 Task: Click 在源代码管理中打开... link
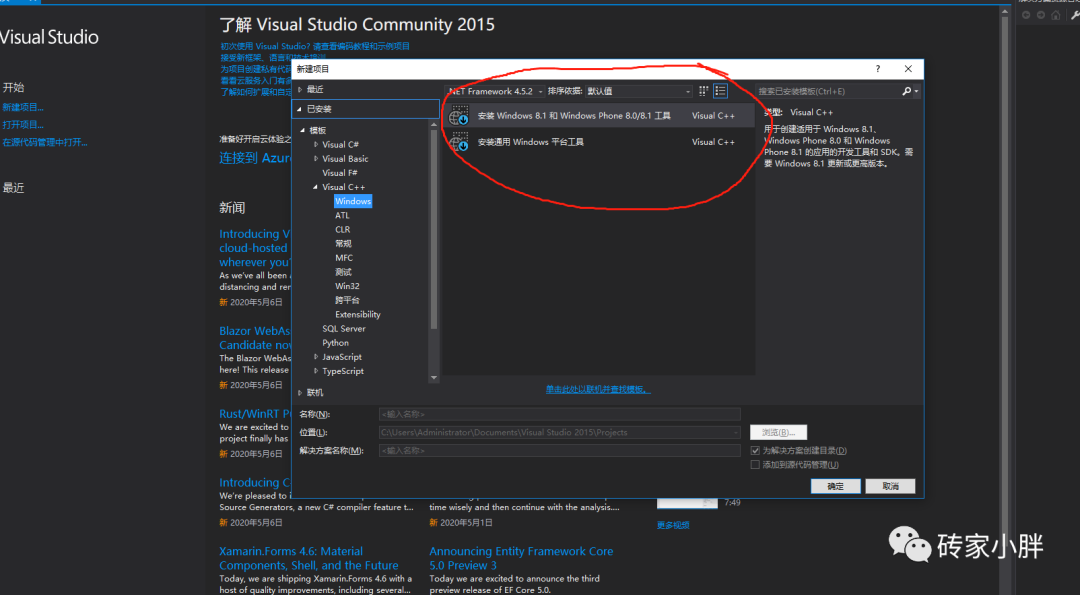pyautogui.click(x=45, y=143)
